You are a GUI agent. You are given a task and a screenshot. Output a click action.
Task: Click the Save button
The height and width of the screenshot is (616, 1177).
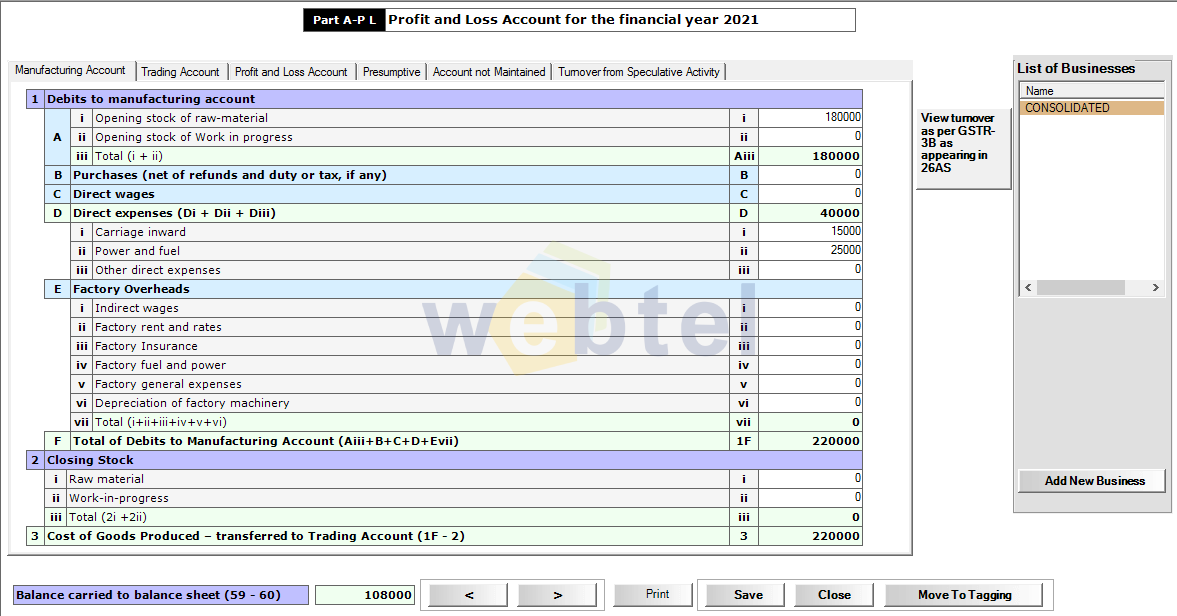tap(748, 595)
